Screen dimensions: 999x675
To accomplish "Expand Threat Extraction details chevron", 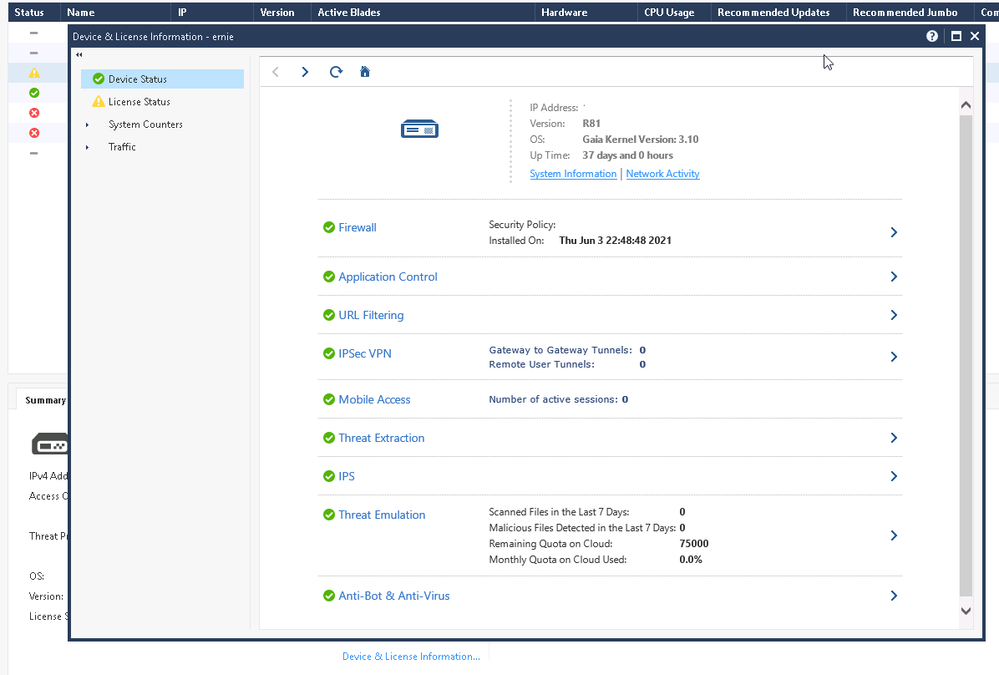I will pyautogui.click(x=894, y=438).
